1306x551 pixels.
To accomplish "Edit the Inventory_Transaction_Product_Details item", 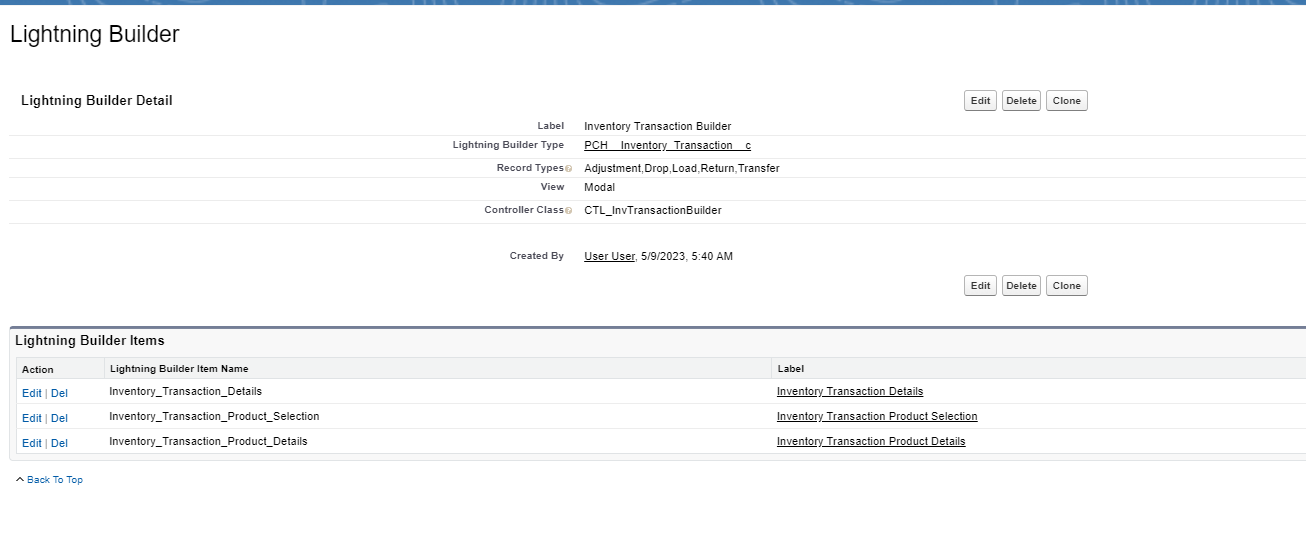I will pyautogui.click(x=31, y=443).
